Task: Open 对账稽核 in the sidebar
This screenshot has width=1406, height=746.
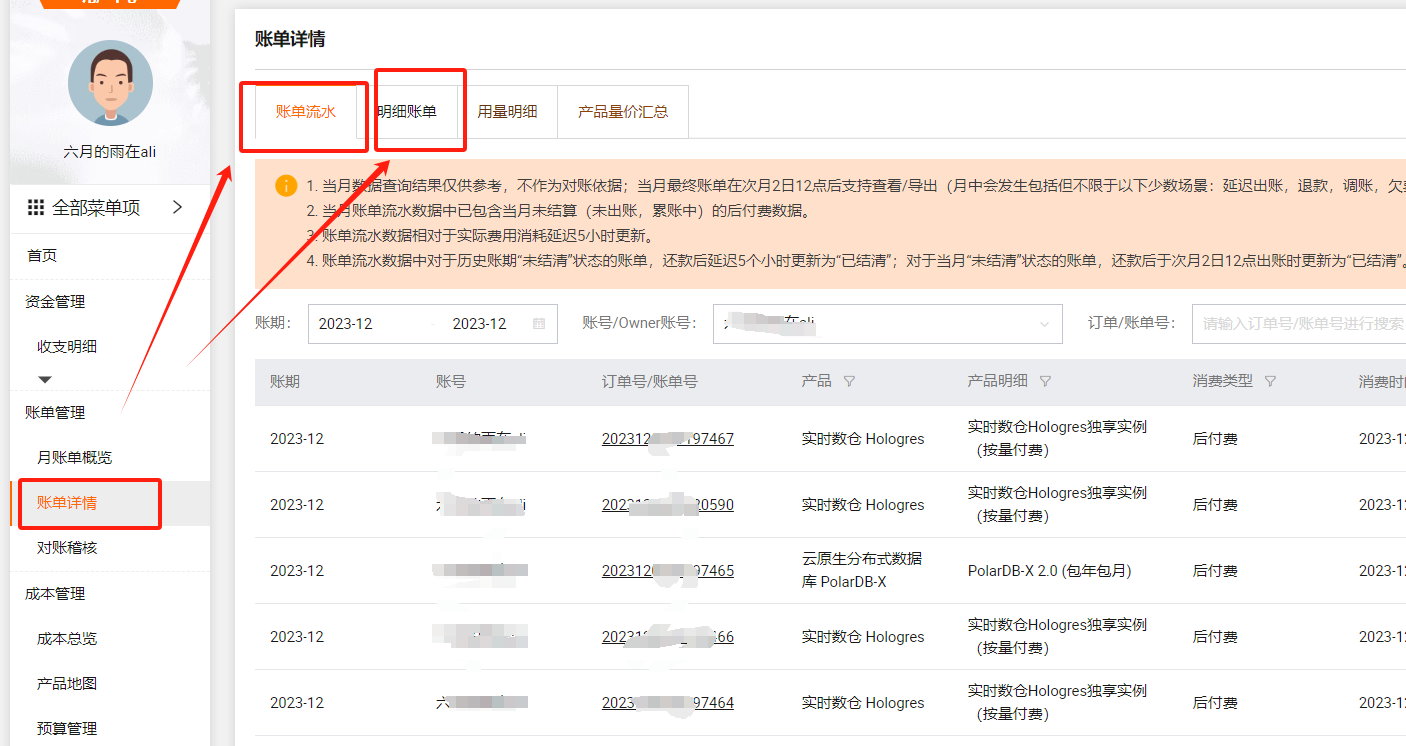Action: [67, 548]
